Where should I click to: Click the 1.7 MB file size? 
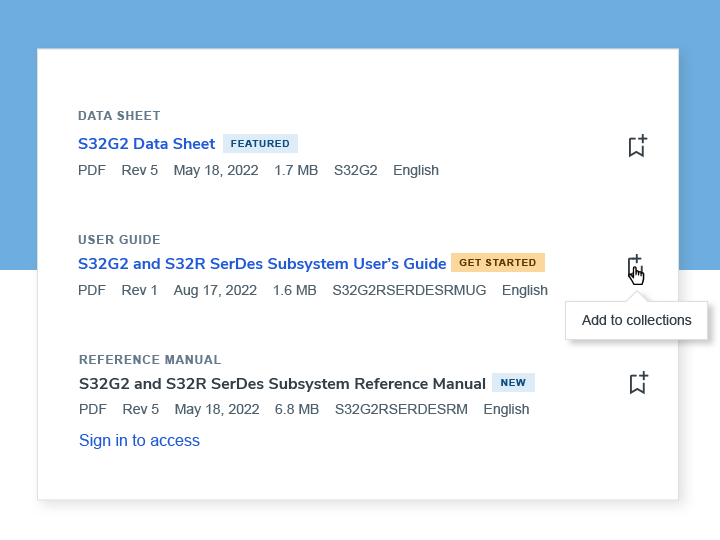(x=295, y=171)
